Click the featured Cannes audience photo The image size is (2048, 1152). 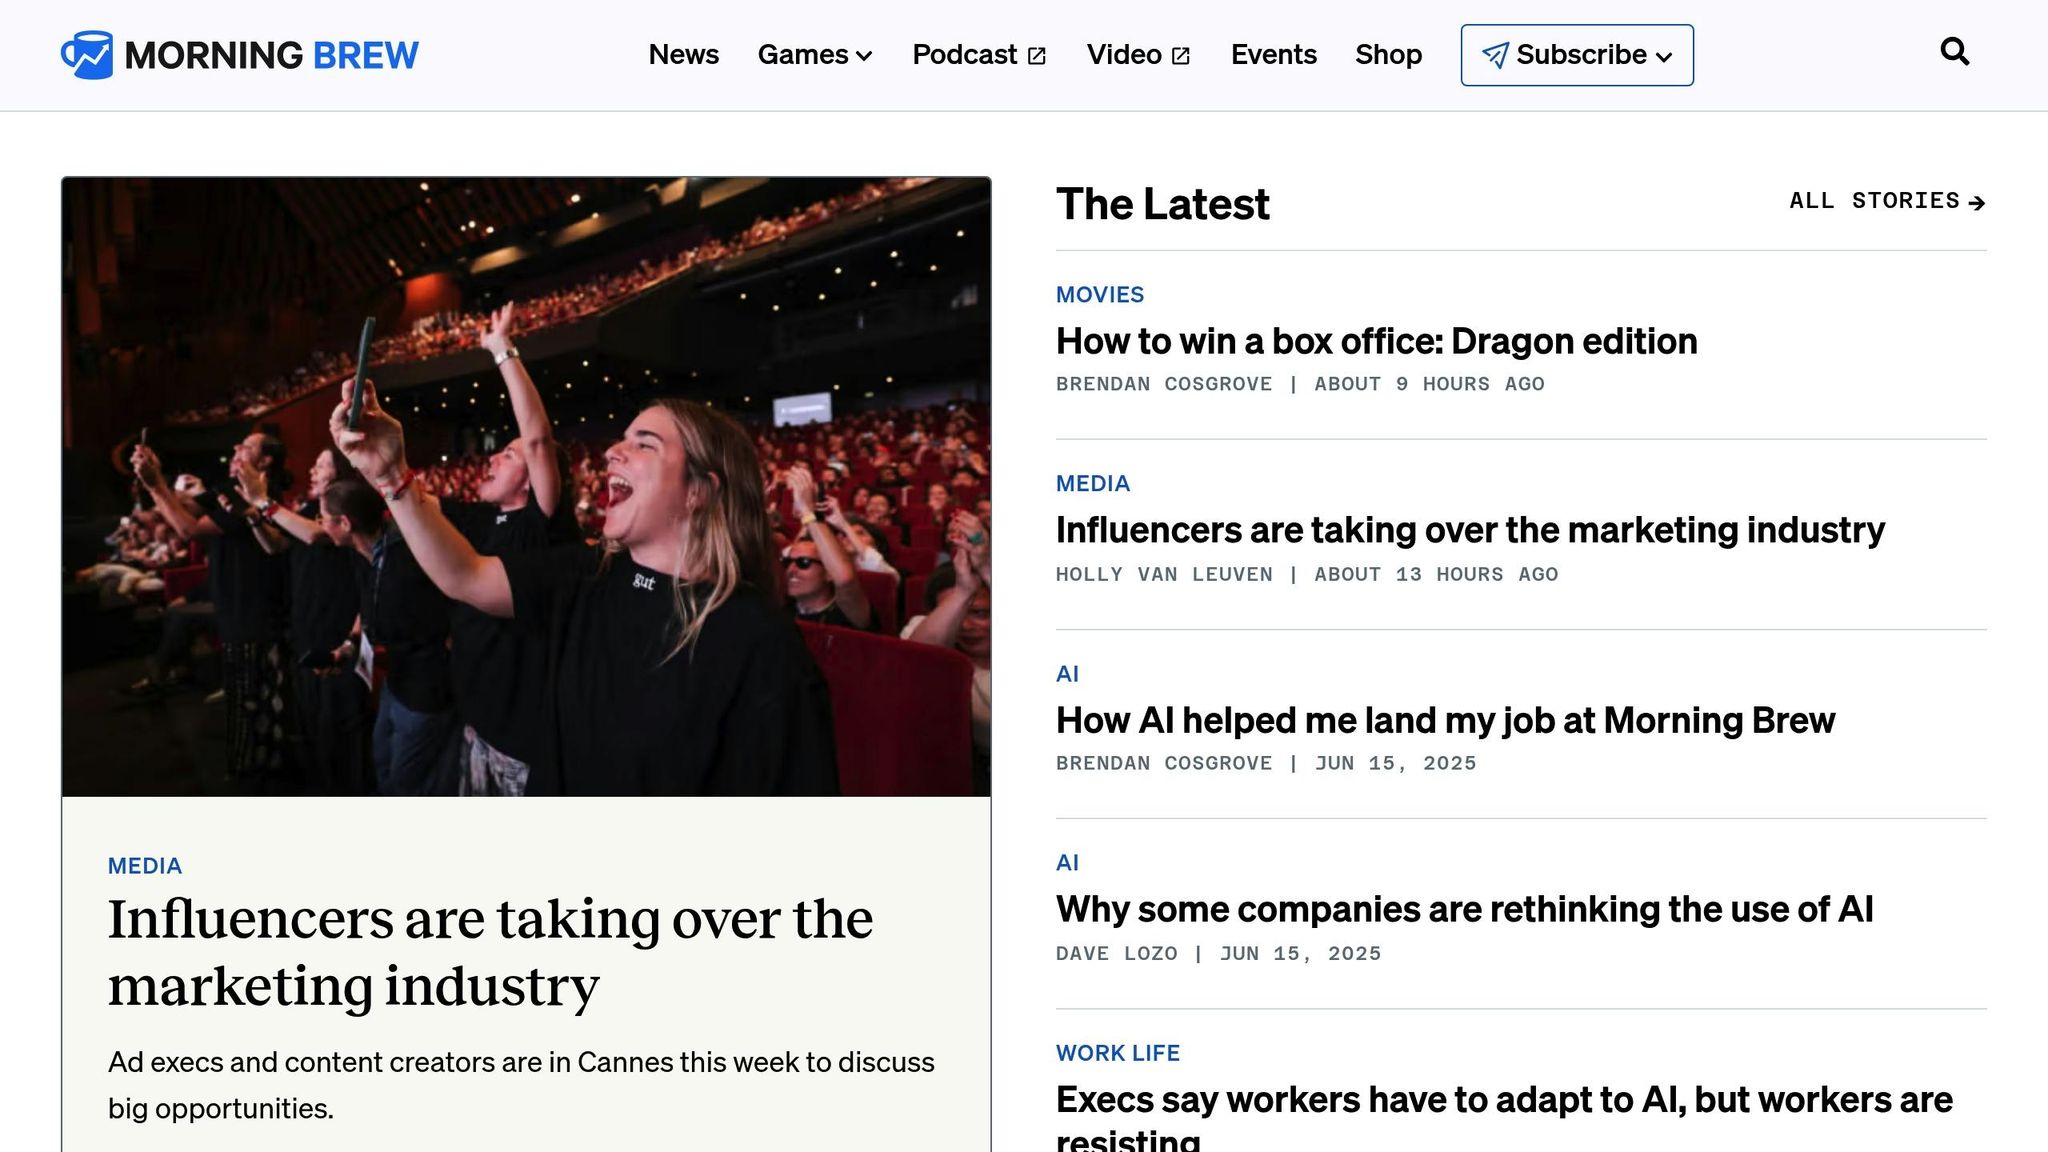click(x=526, y=487)
